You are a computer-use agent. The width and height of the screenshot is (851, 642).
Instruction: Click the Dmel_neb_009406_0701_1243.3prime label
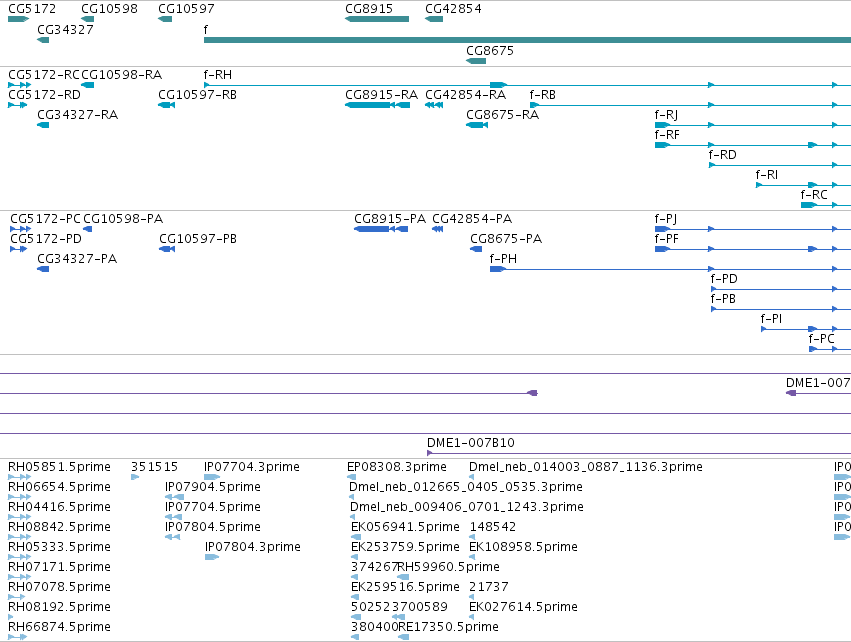pos(467,507)
